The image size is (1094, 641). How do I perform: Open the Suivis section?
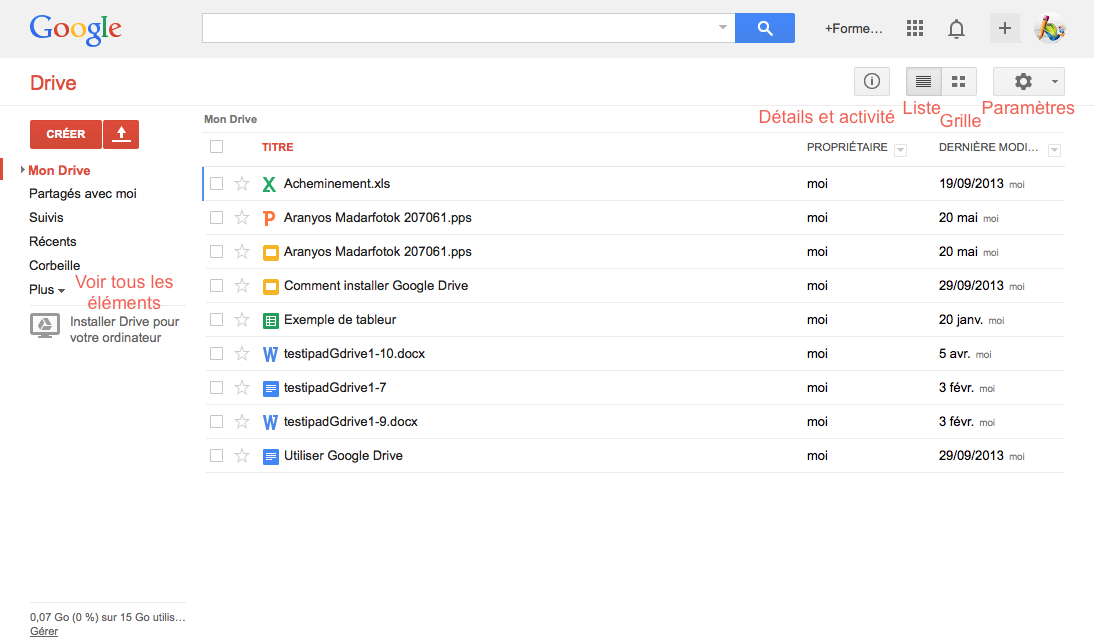coord(46,218)
